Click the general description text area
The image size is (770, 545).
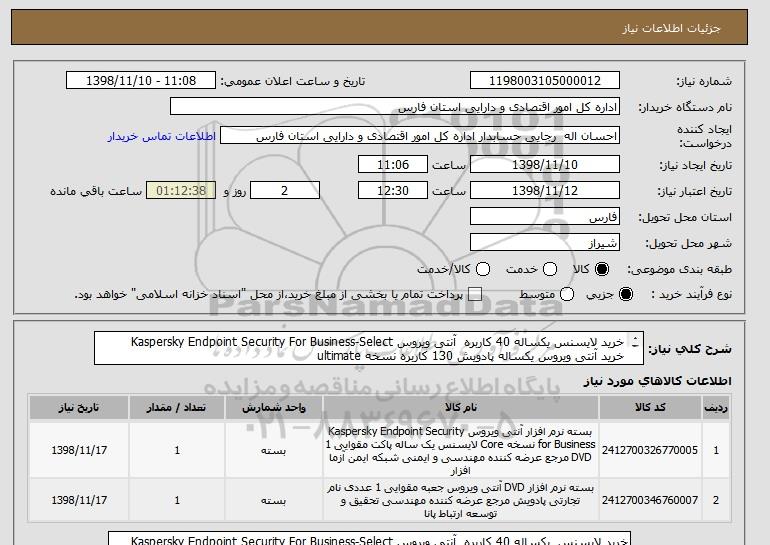[x=369, y=348]
